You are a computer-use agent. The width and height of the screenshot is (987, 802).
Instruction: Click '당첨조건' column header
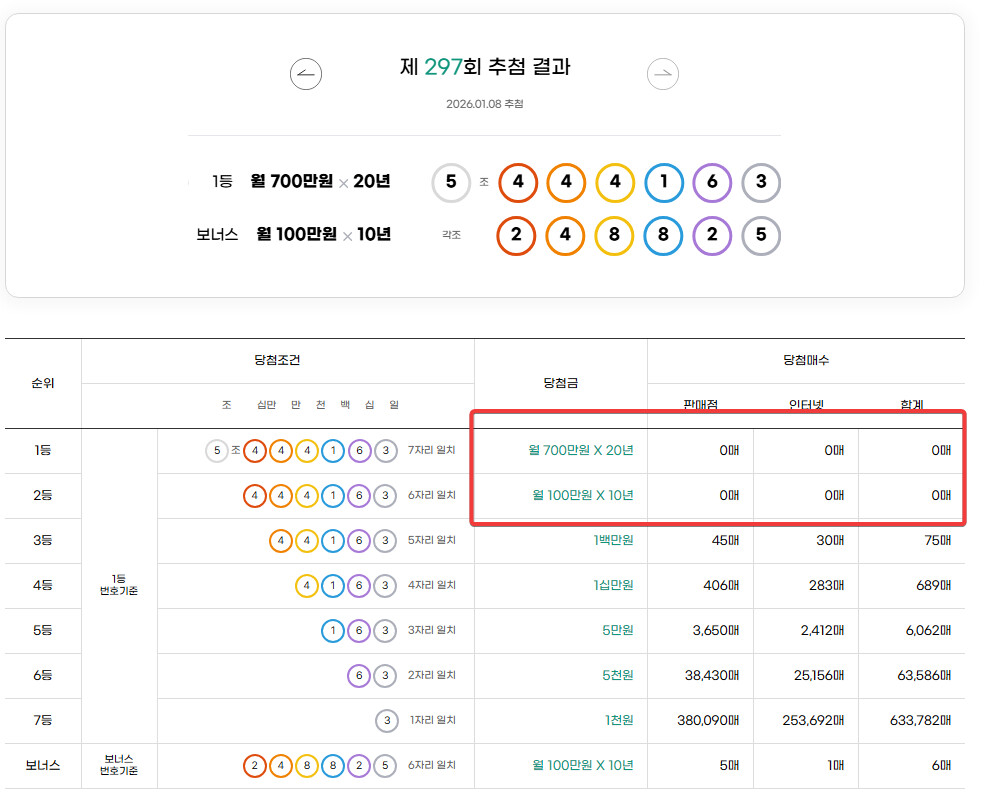(x=277, y=360)
